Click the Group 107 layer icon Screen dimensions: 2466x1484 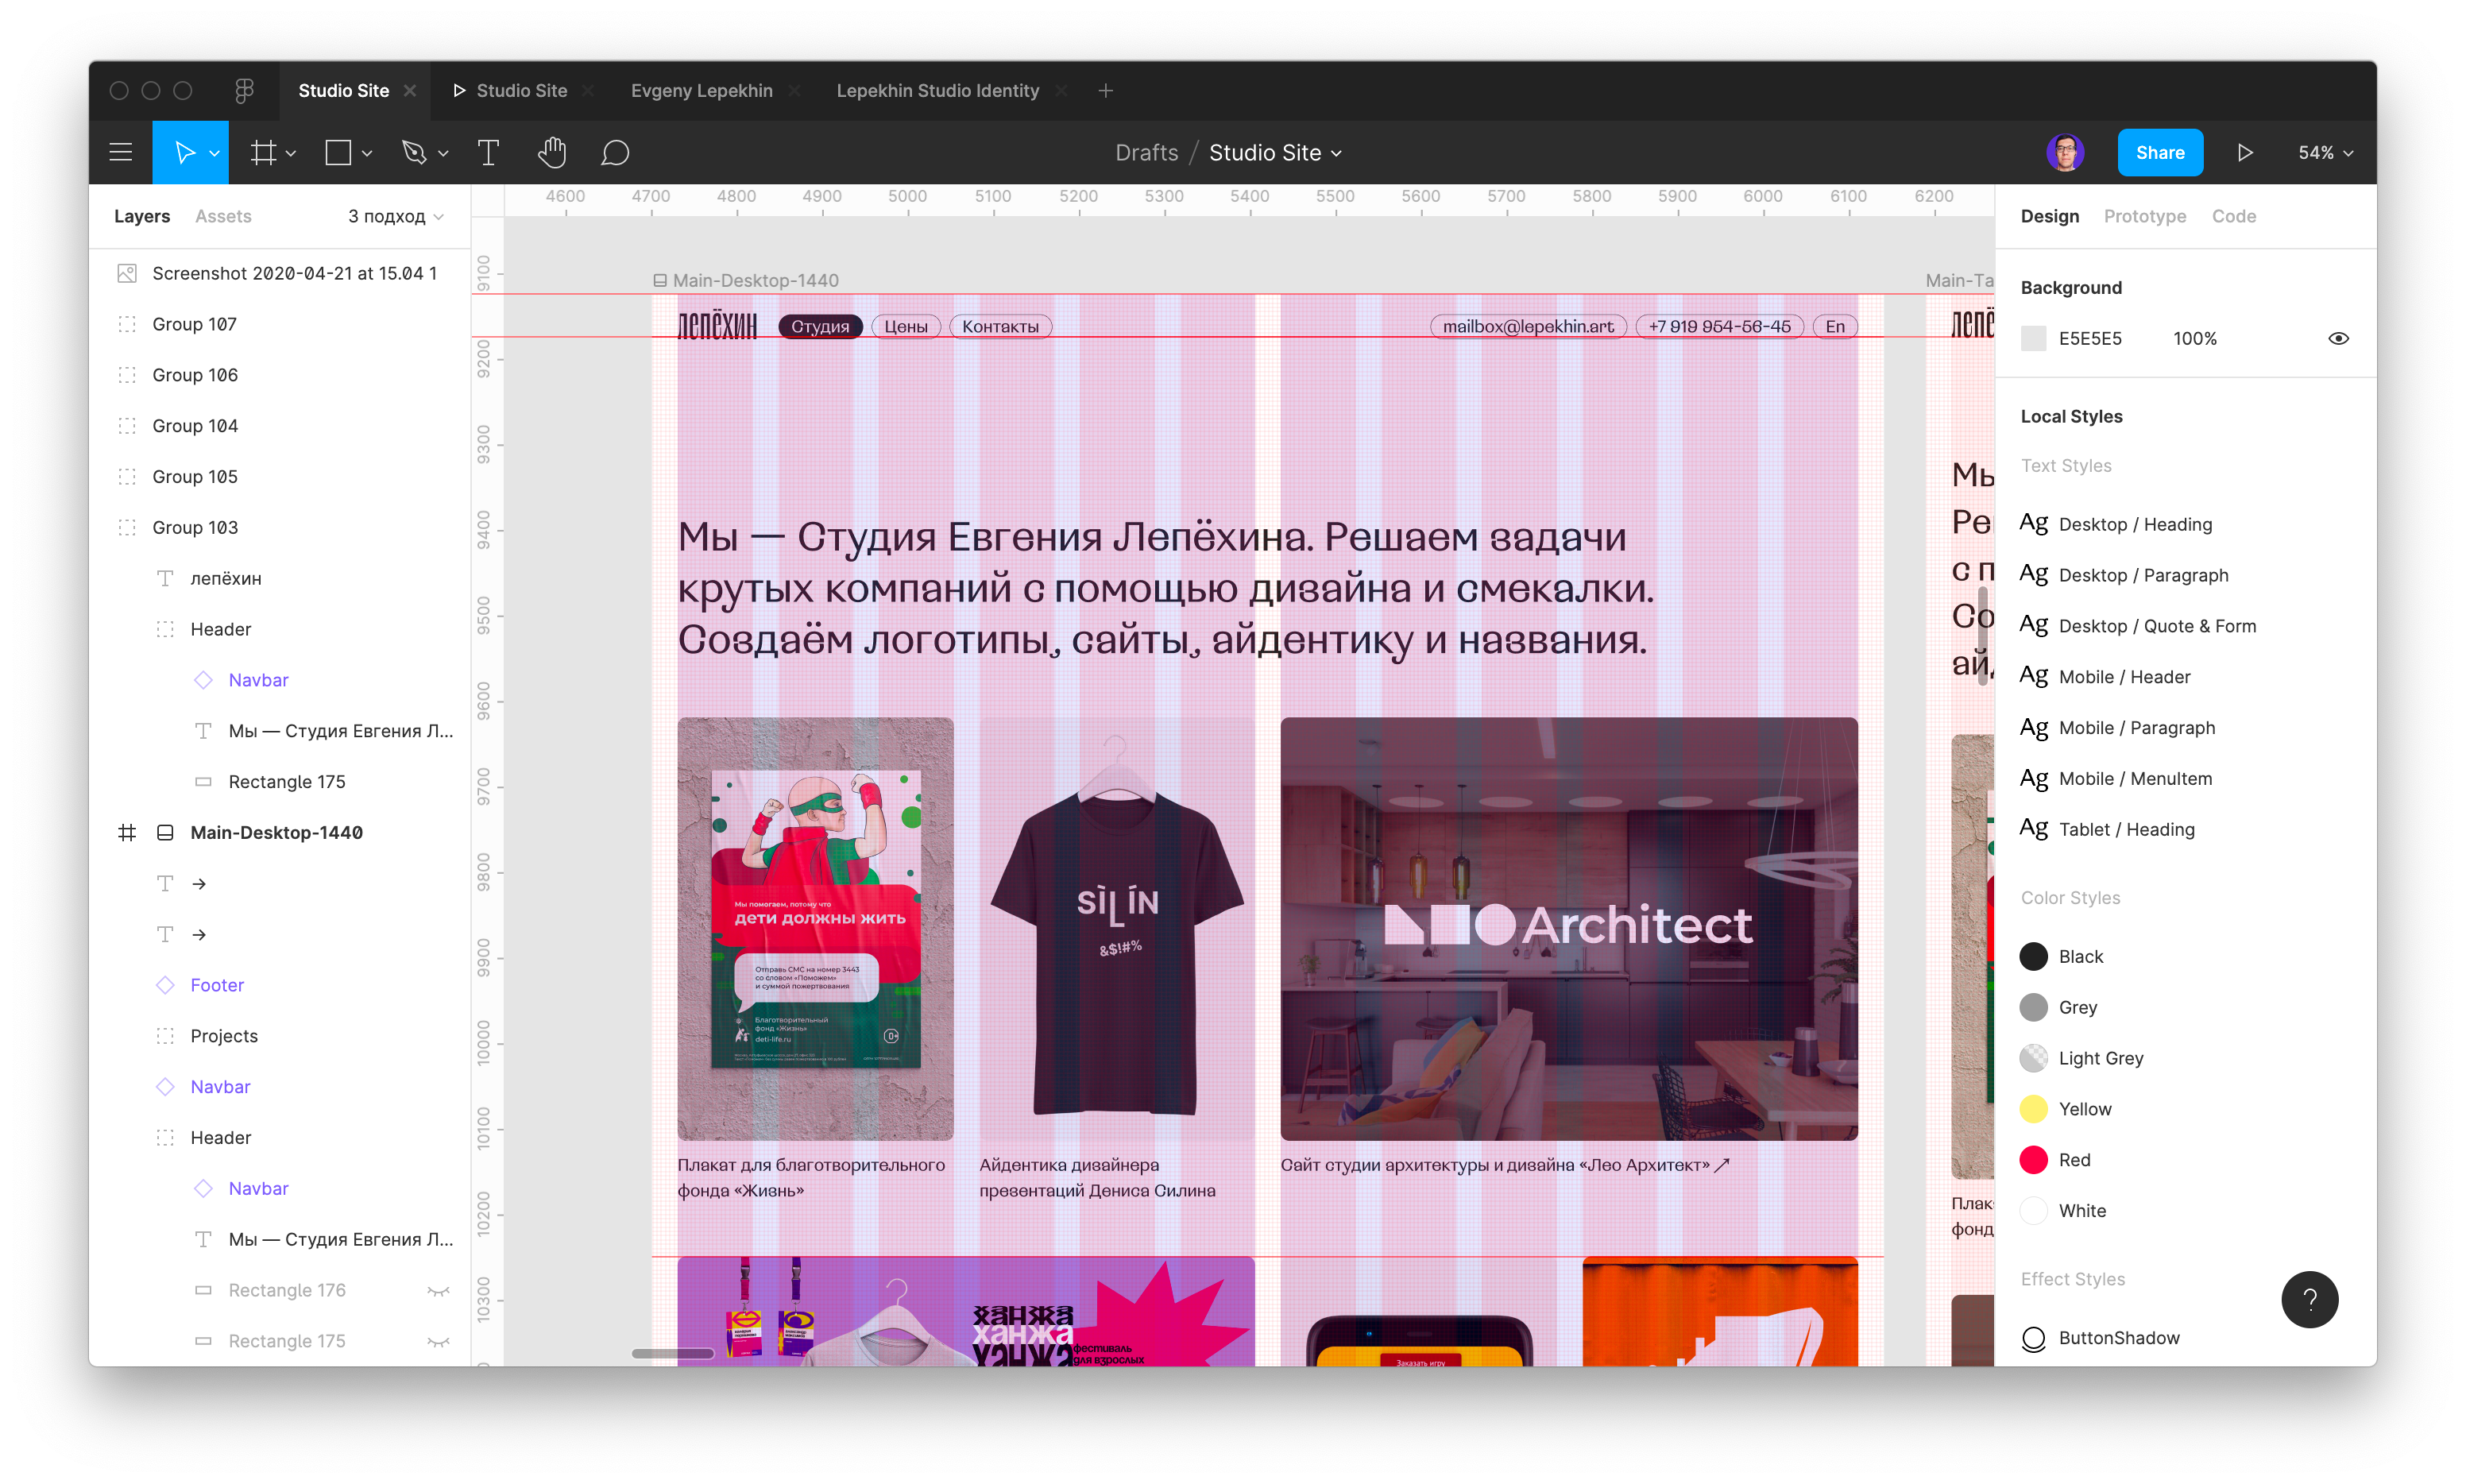127,324
